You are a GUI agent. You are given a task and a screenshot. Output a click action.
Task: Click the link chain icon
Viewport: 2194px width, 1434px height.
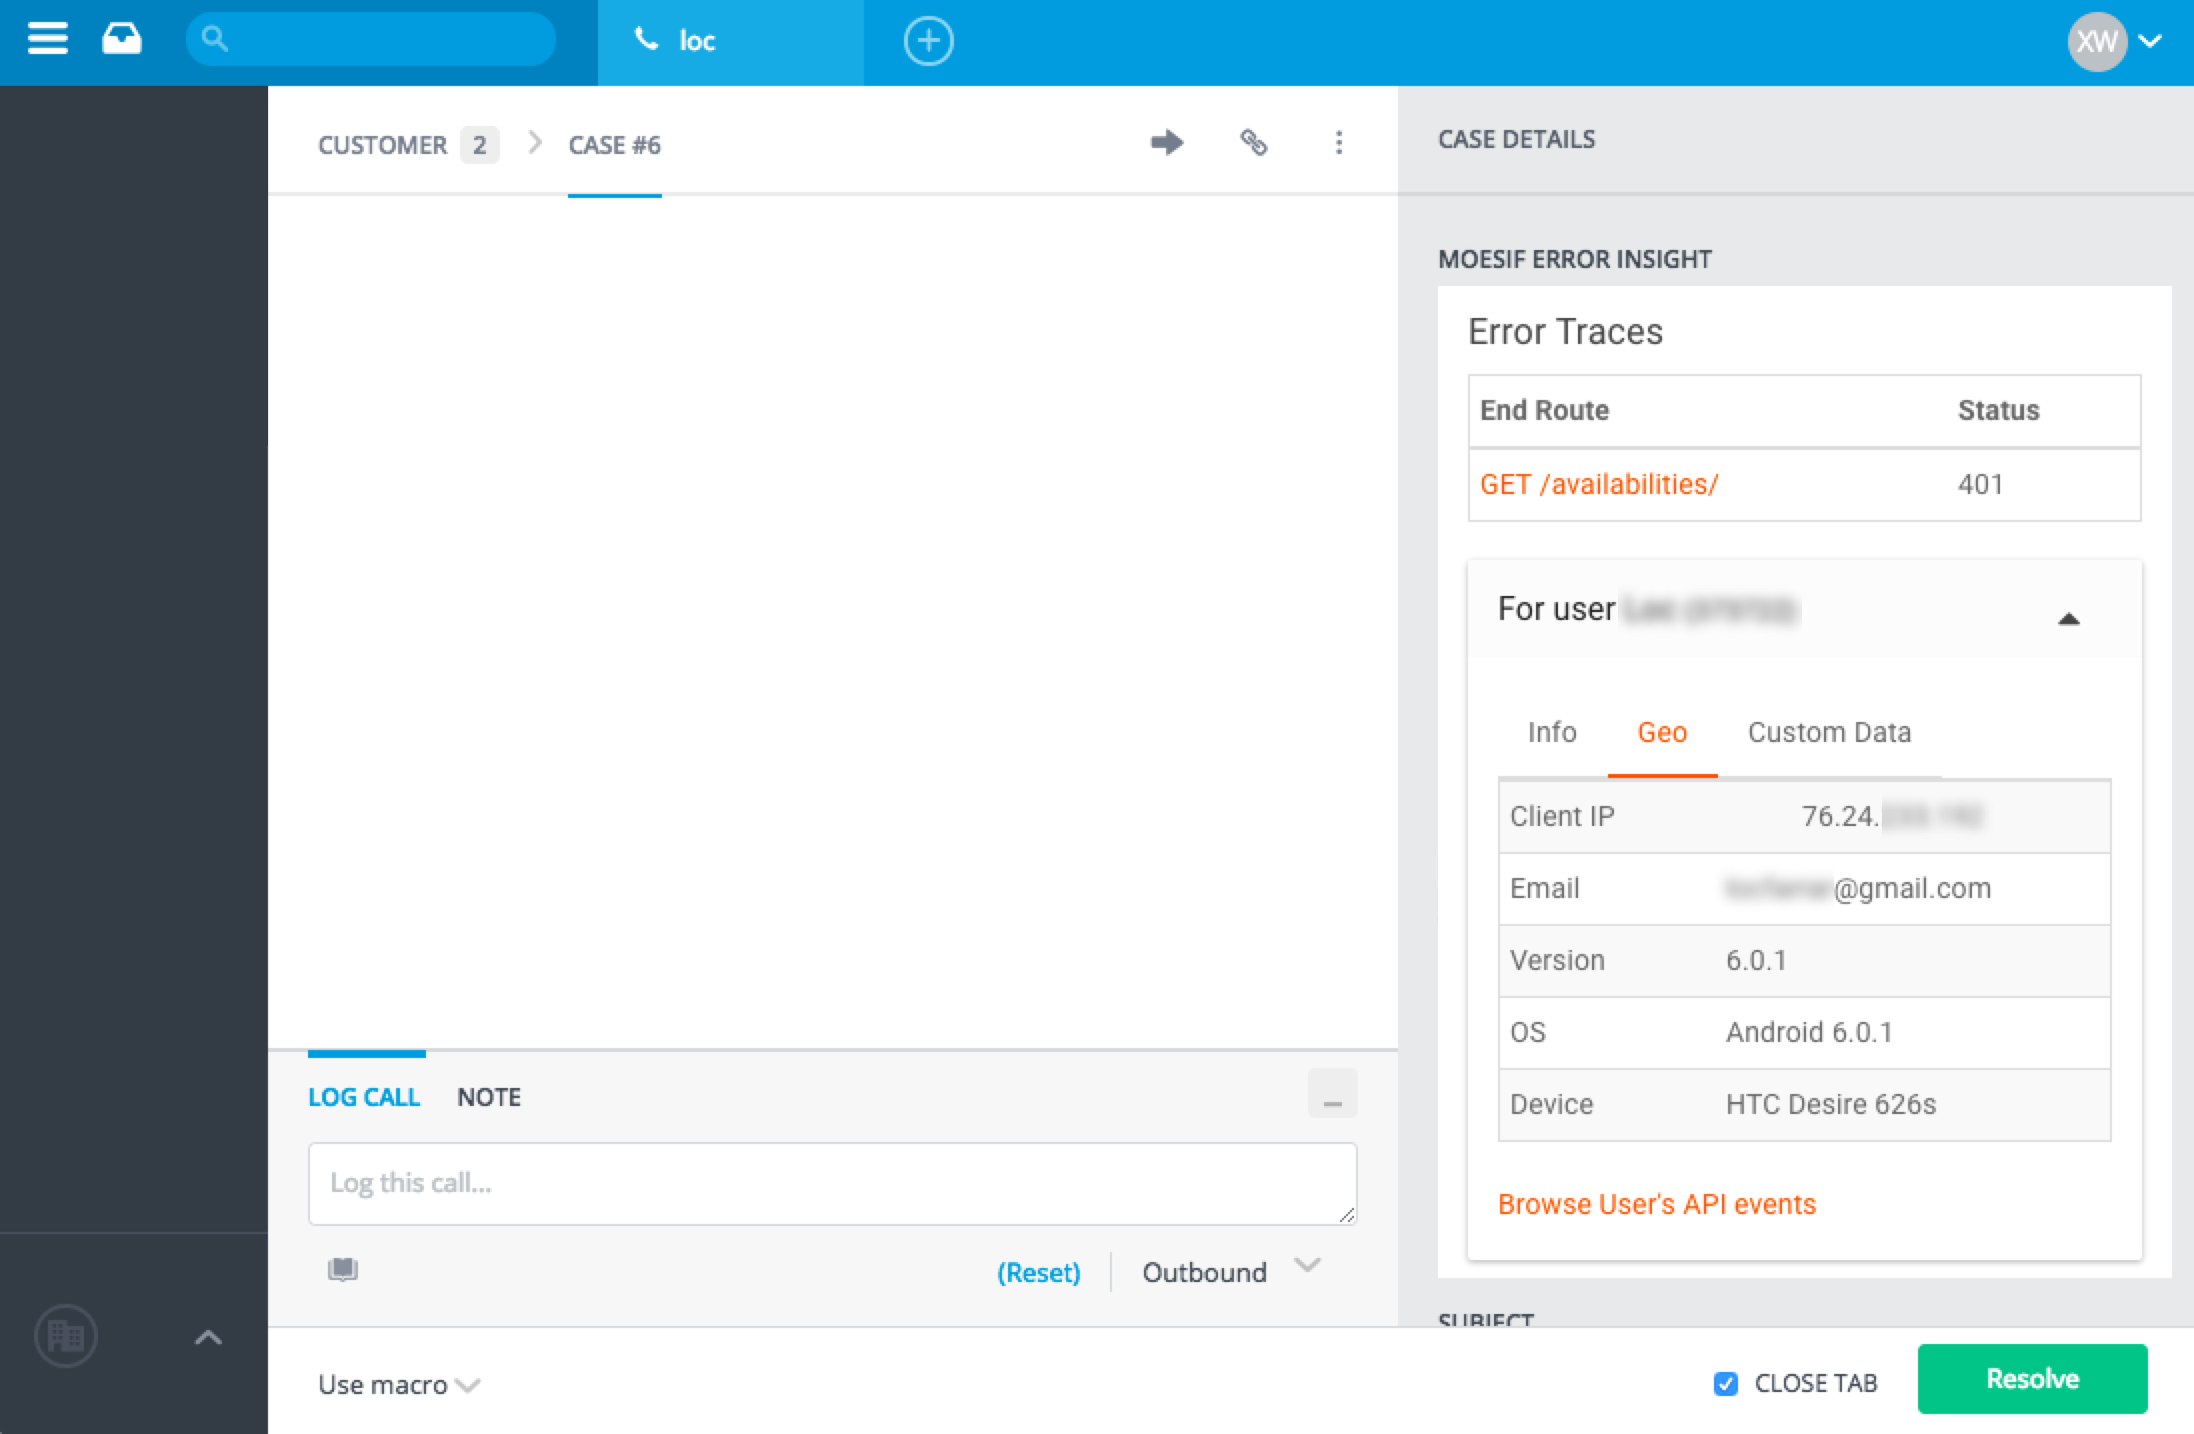(x=1253, y=143)
